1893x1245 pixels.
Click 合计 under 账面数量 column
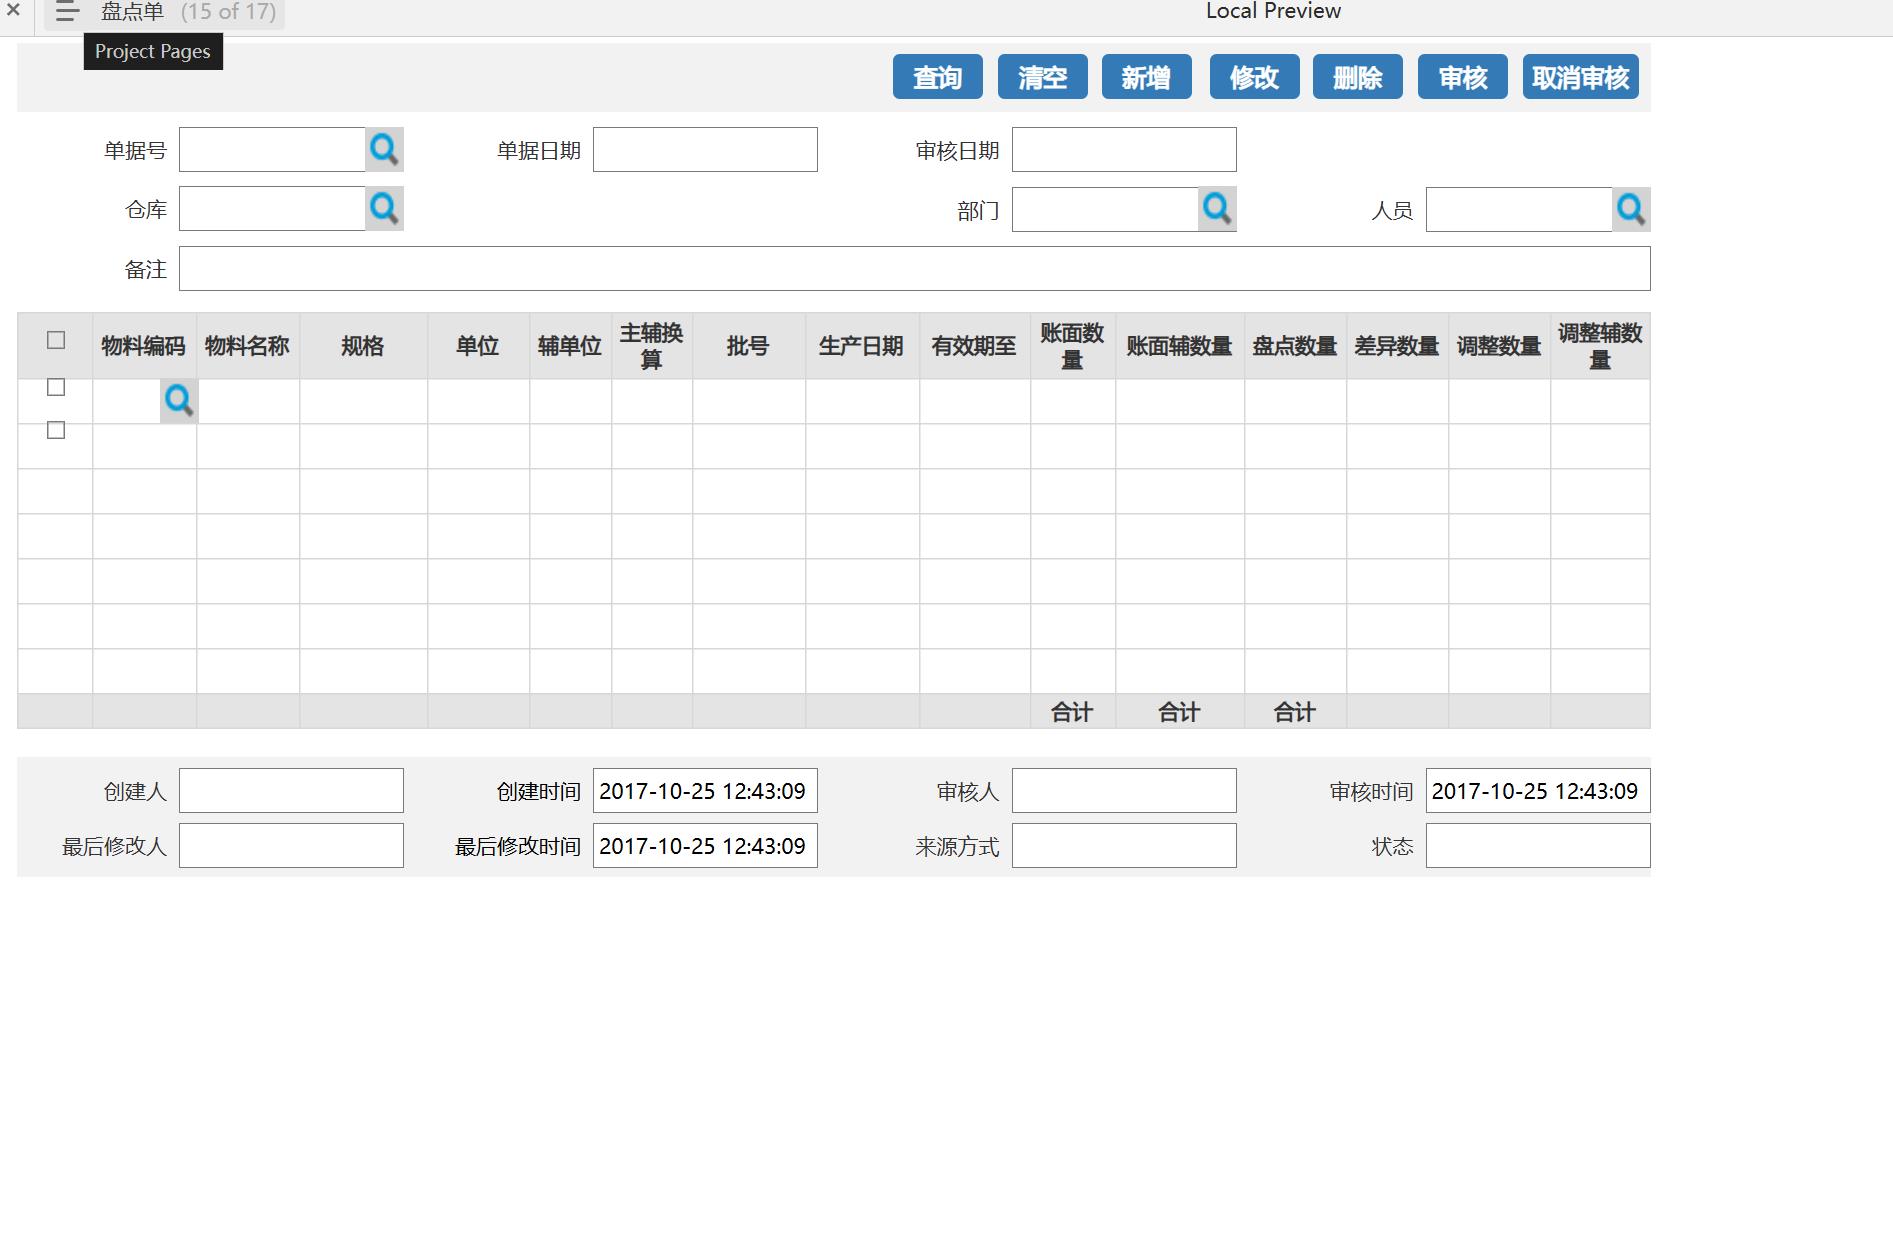pyautogui.click(x=1072, y=712)
